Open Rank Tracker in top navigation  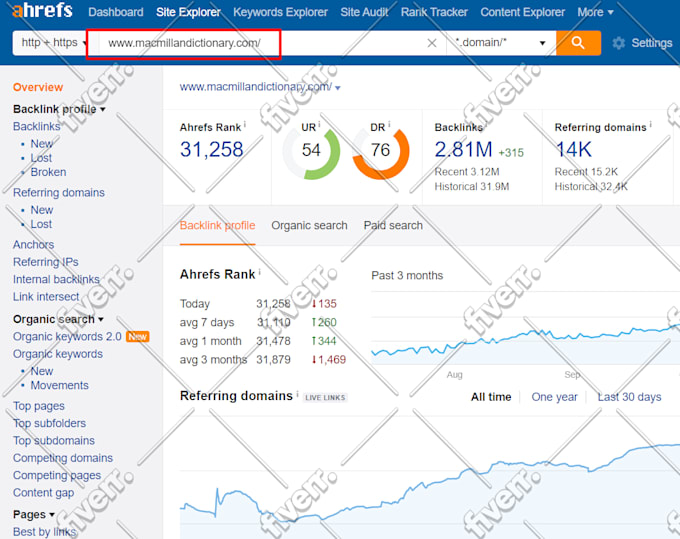pos(434,12)
